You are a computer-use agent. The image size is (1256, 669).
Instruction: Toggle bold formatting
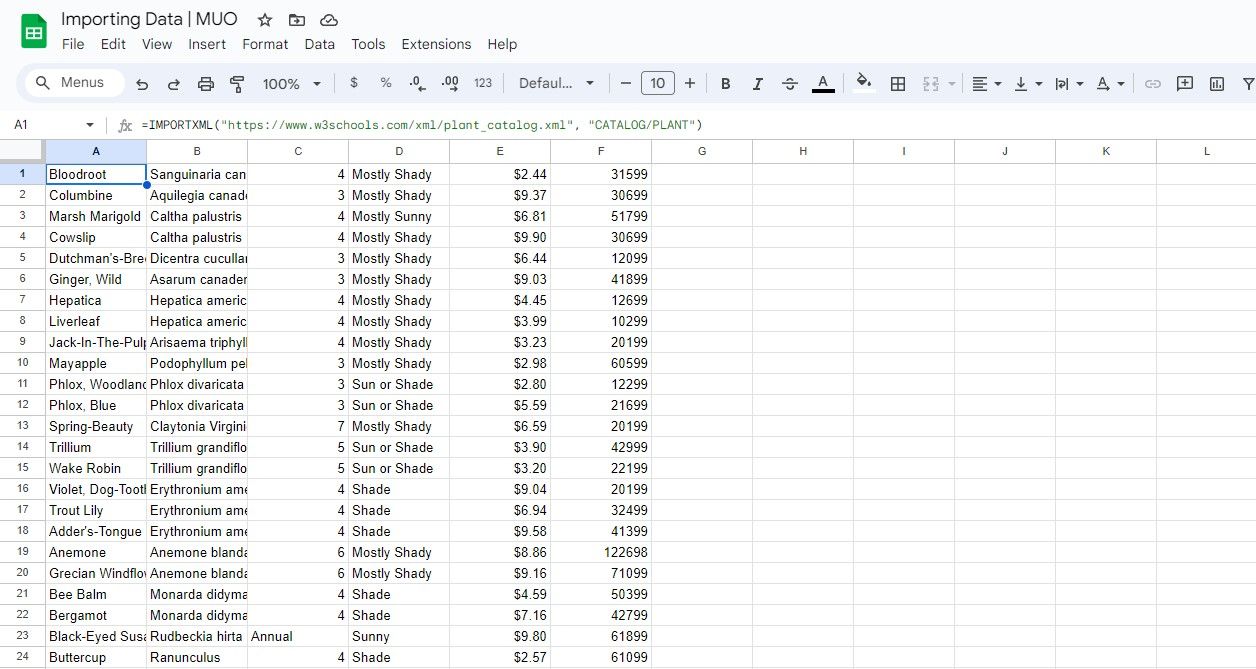[725, 84]
